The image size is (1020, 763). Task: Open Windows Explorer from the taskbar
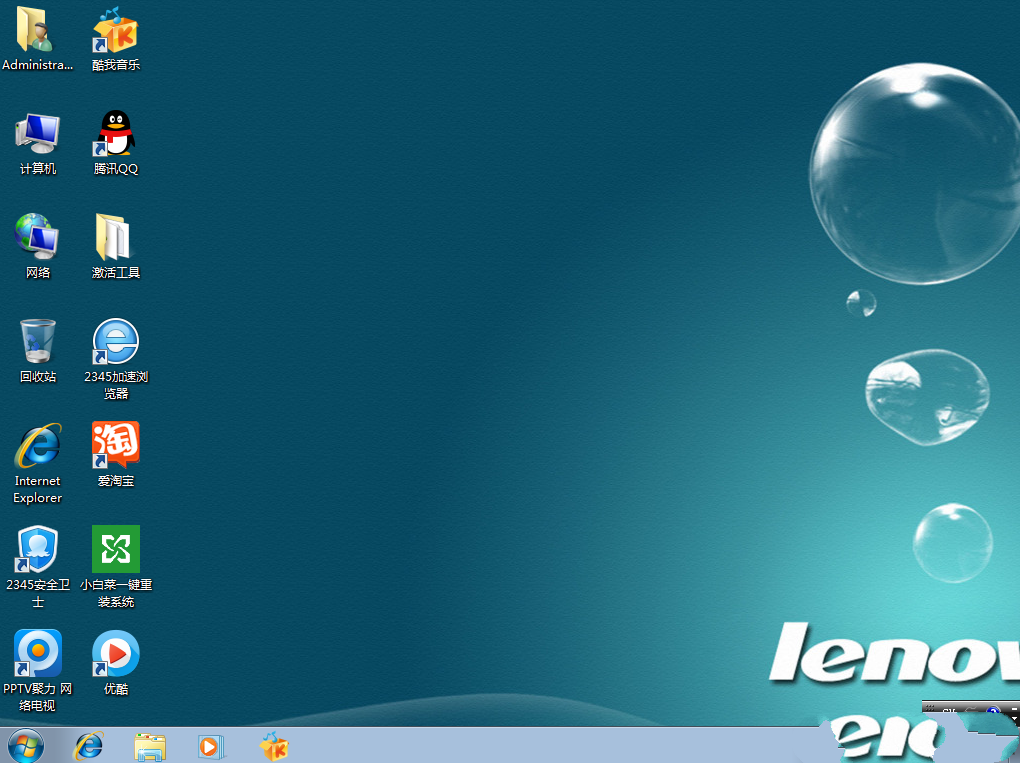coord(150,746)
